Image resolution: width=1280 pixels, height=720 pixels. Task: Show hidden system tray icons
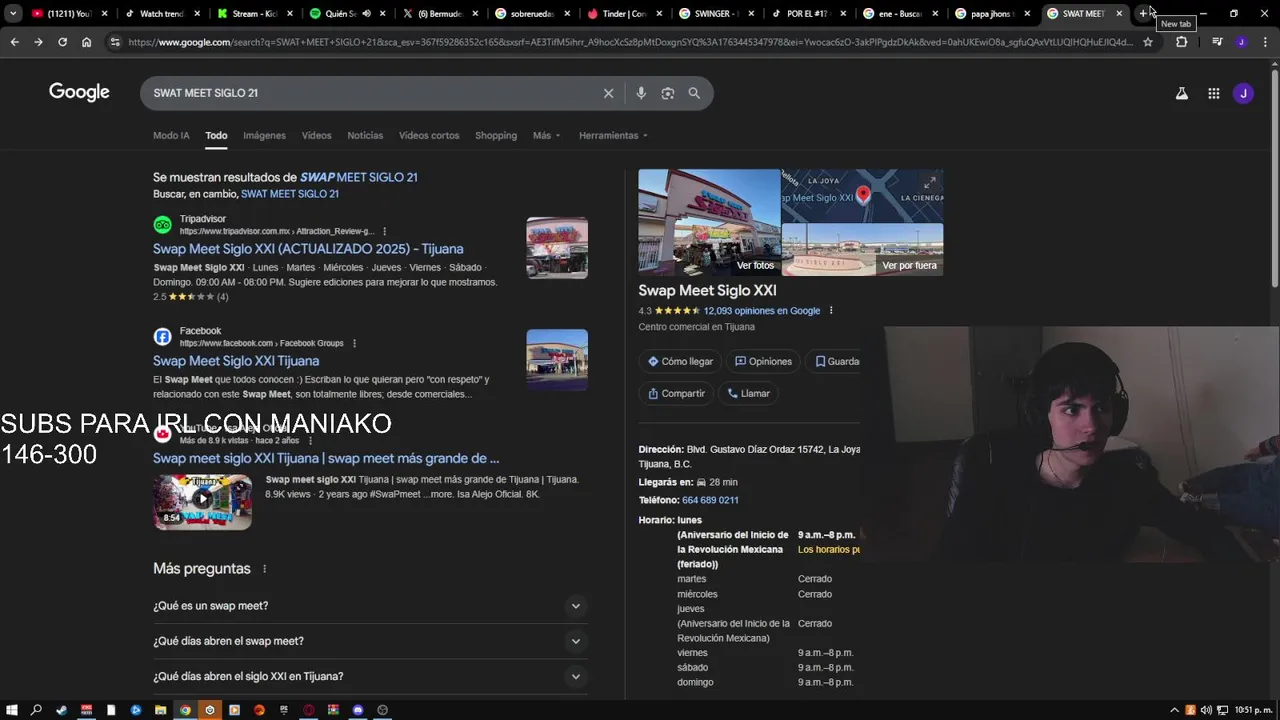pos(1174,710)
